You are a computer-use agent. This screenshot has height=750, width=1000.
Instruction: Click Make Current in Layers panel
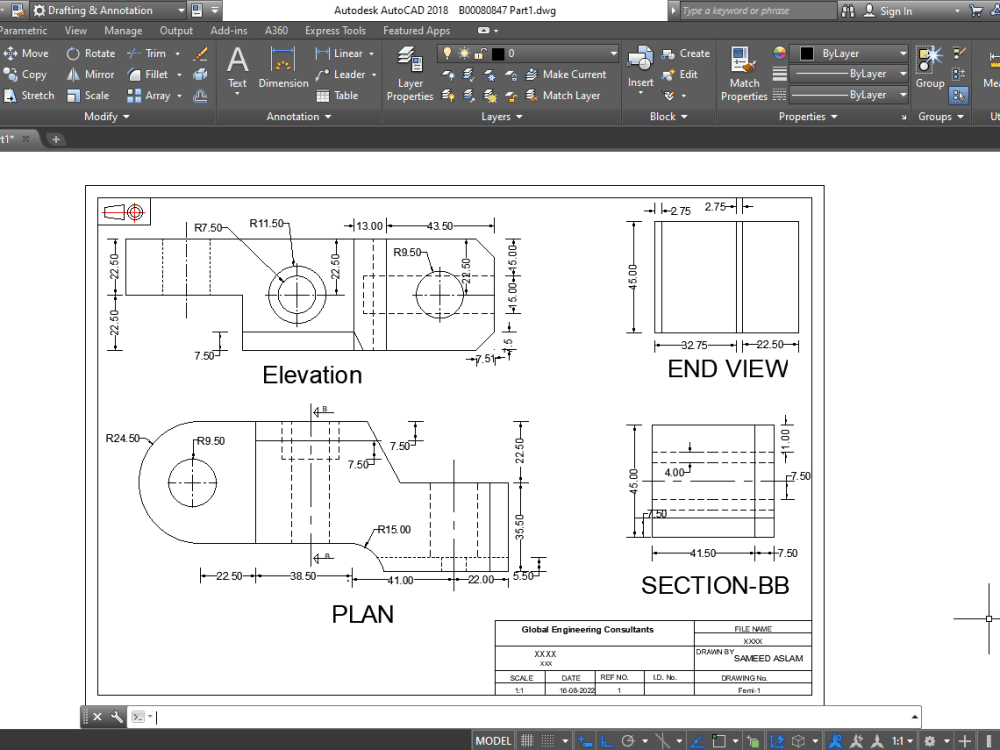click(x=571, y=74)
